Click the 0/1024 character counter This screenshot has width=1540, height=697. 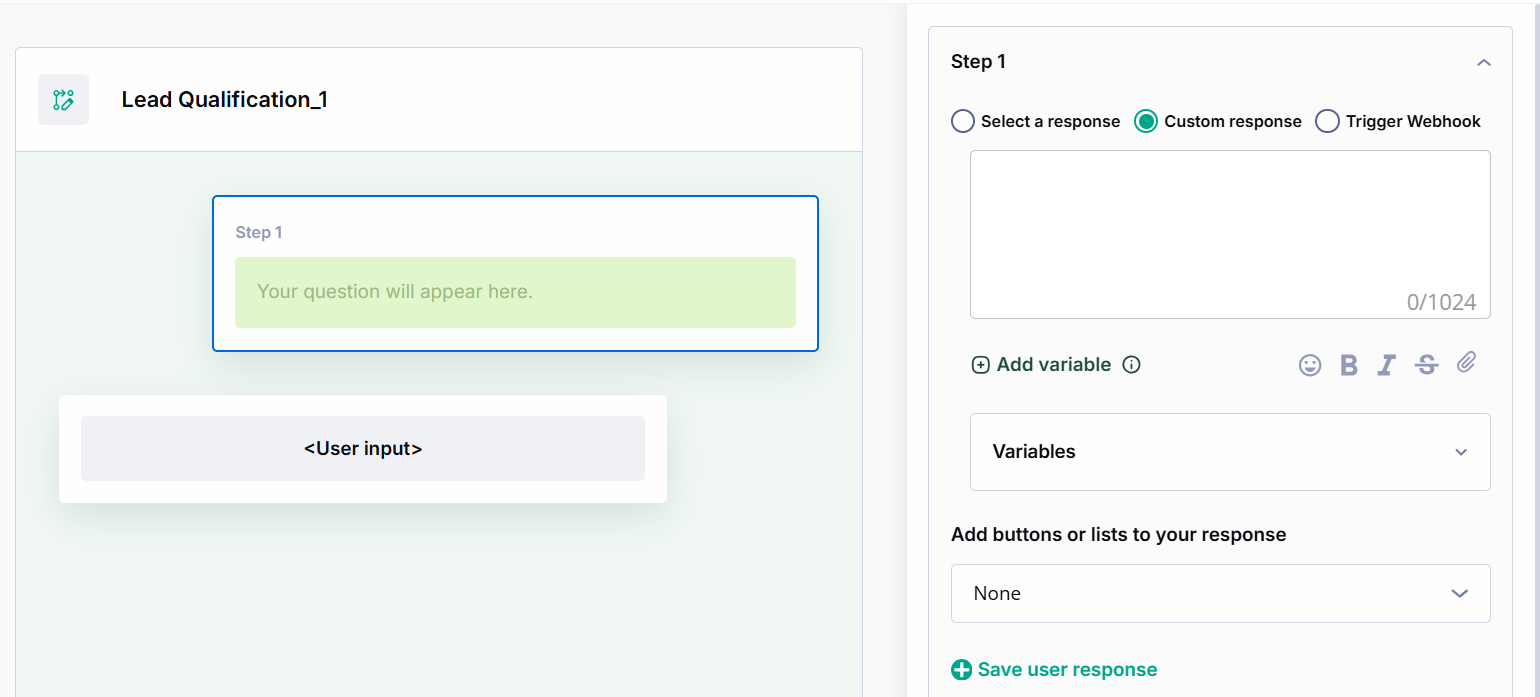(x=1441, y=302)
